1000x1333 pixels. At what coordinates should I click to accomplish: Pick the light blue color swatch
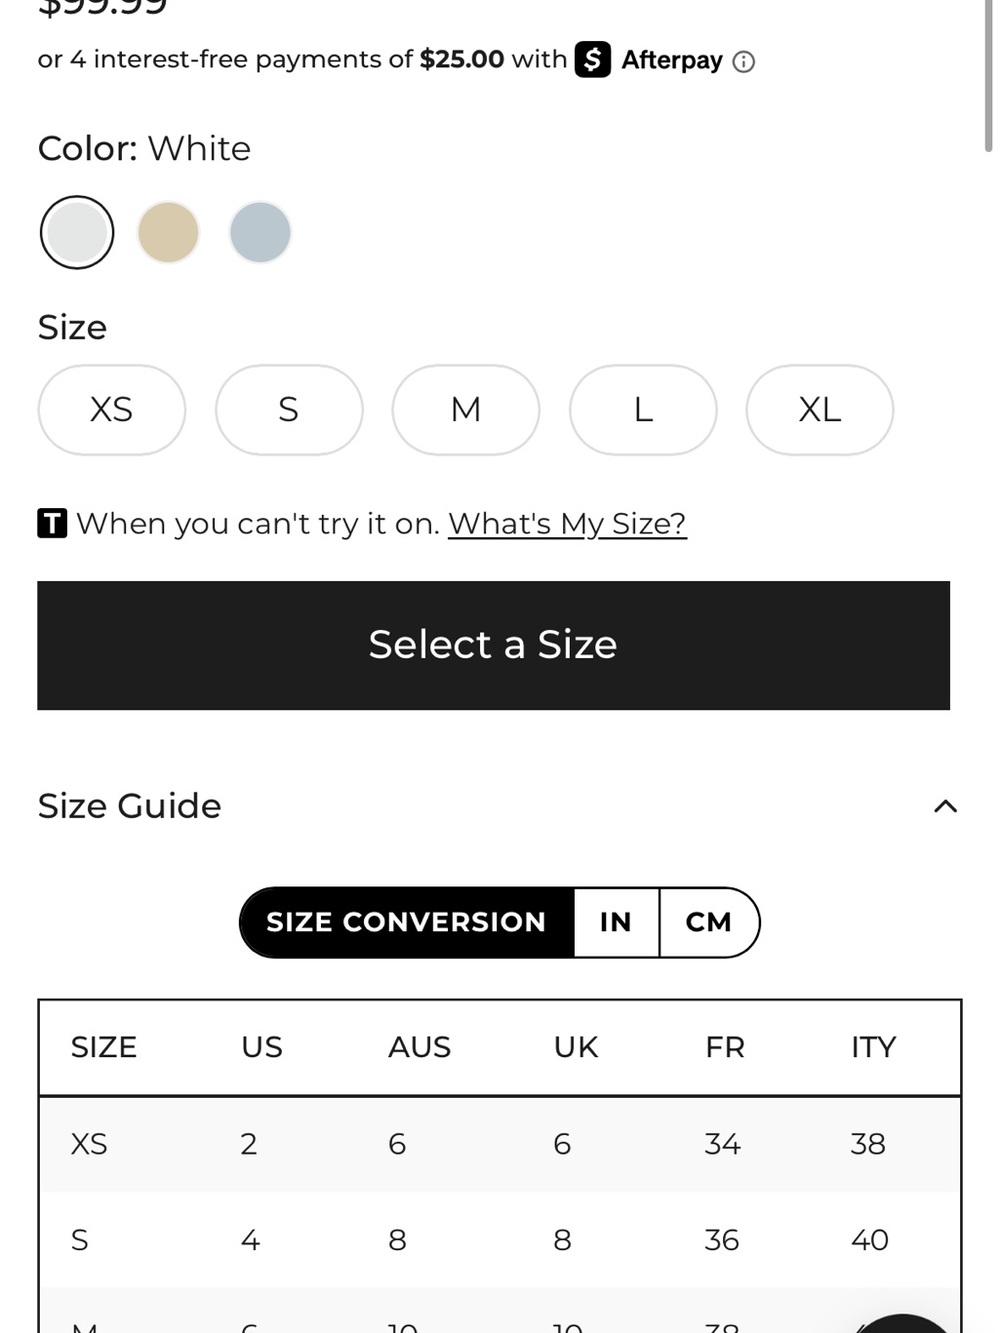(x=260, y=232)
